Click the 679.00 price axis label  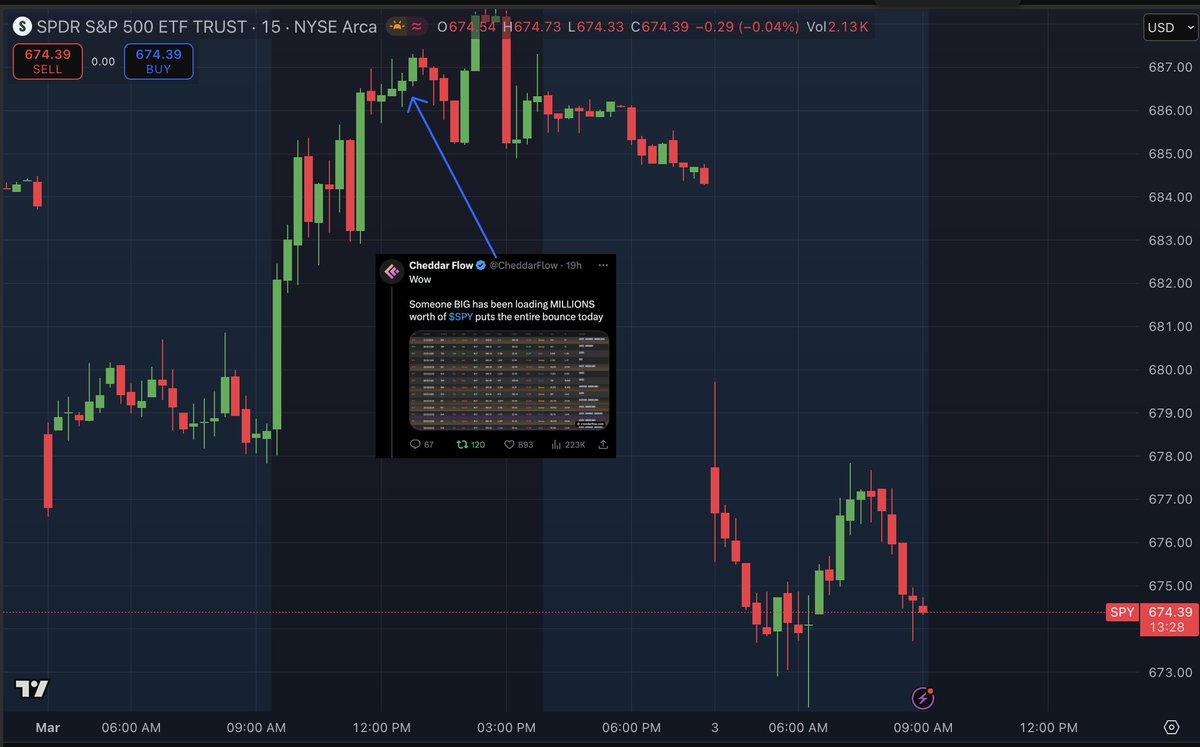[x=1168, y=413]
